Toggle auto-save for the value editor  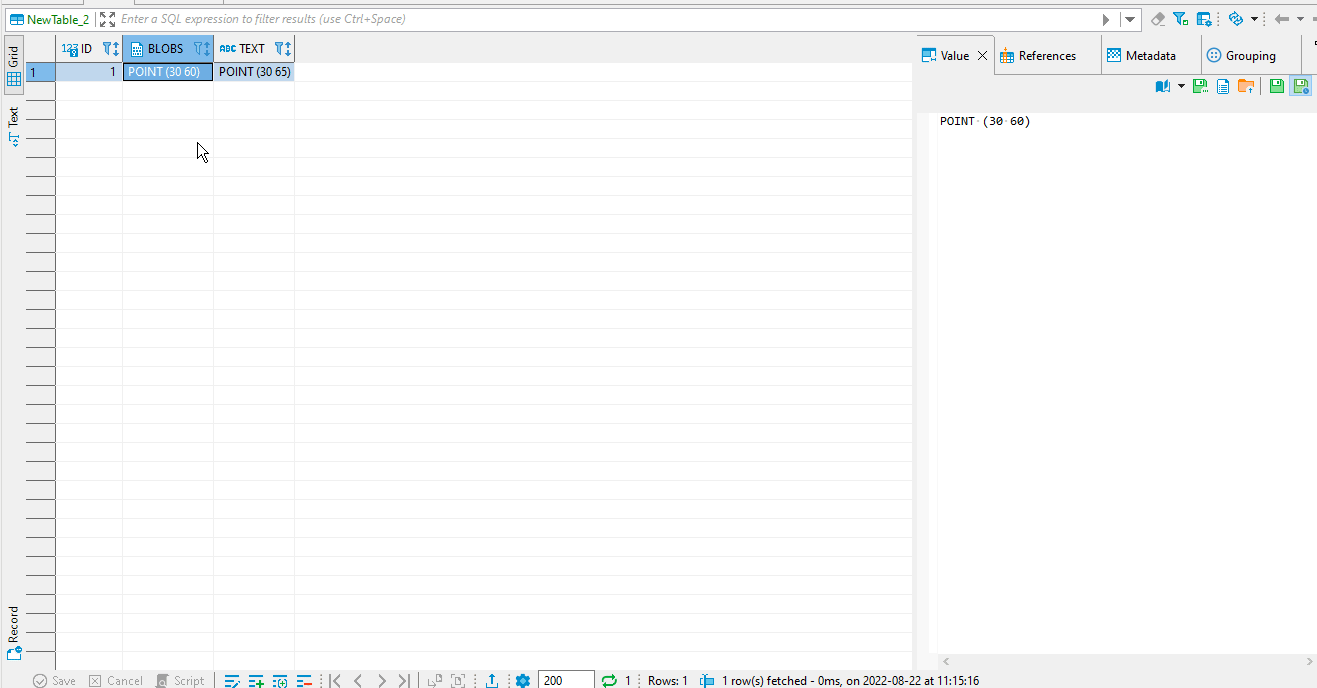pyautogui.click(x=1301, y=86)
